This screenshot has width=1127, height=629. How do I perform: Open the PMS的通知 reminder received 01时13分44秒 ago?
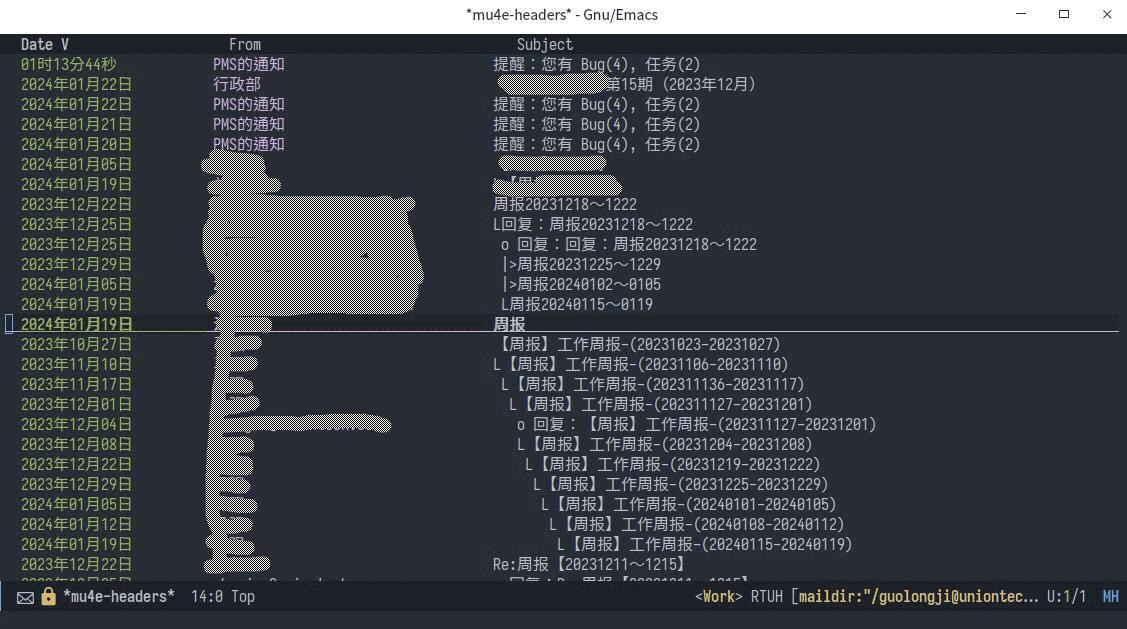pos(596,64)
